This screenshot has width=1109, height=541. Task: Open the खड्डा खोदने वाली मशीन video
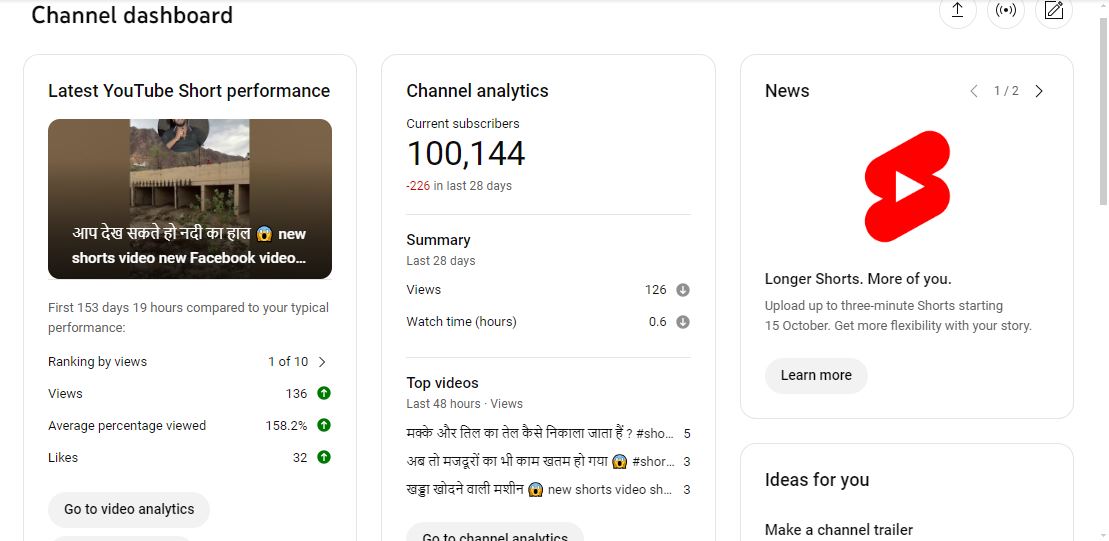[539, 490]
